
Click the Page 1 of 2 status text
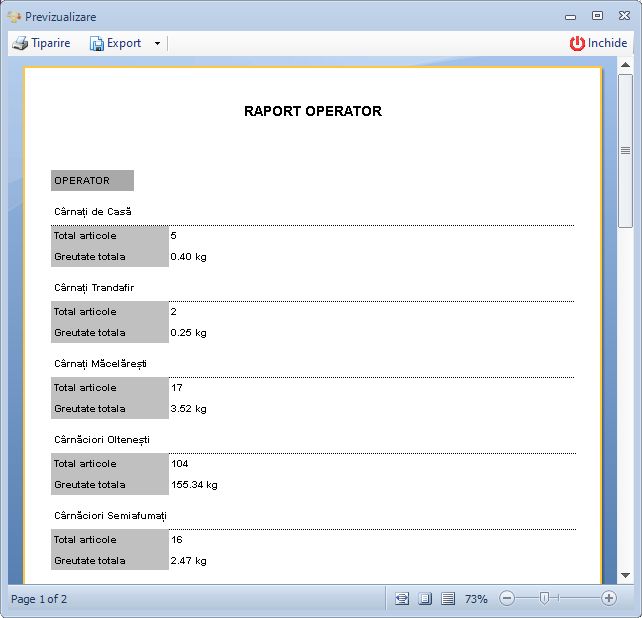coord(39,599)
